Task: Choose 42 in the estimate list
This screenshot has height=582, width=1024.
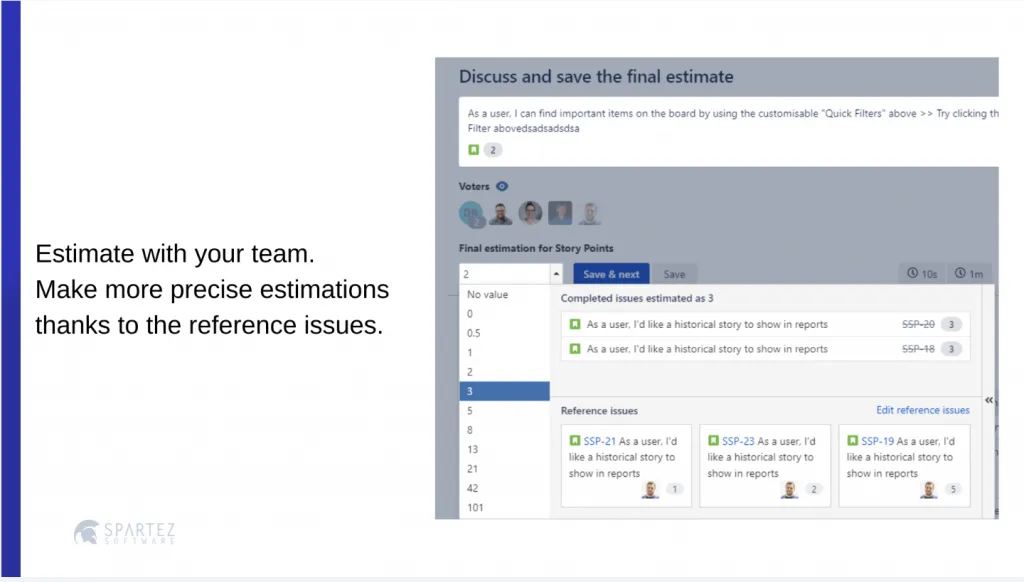Action: tap(505, 488)
